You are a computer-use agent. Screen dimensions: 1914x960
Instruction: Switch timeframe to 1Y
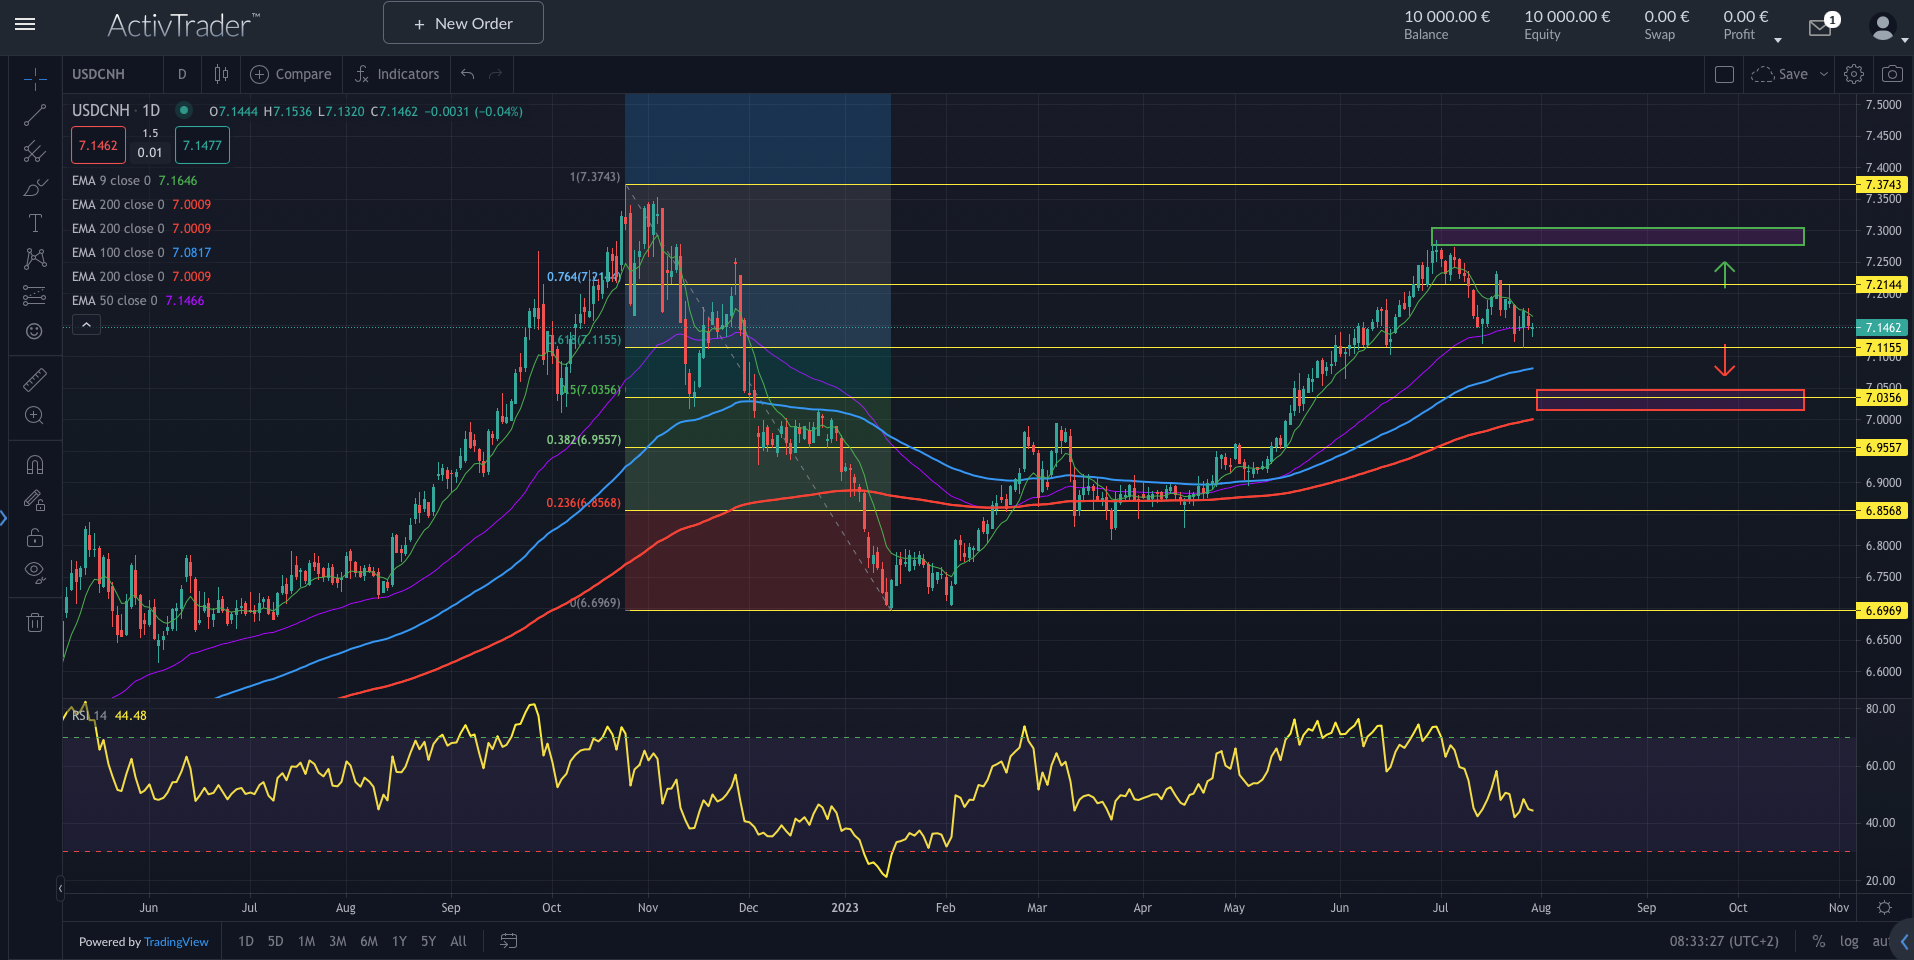398,941
